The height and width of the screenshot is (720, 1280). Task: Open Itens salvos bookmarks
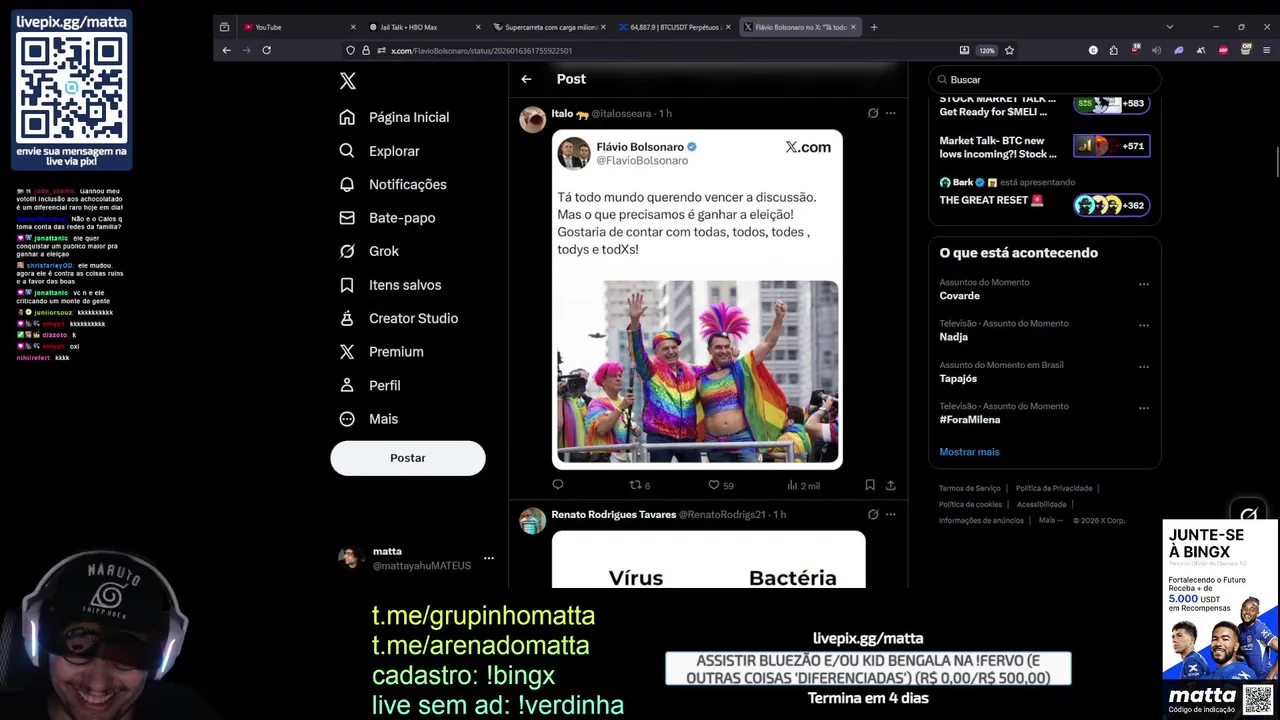click(390, 285)
